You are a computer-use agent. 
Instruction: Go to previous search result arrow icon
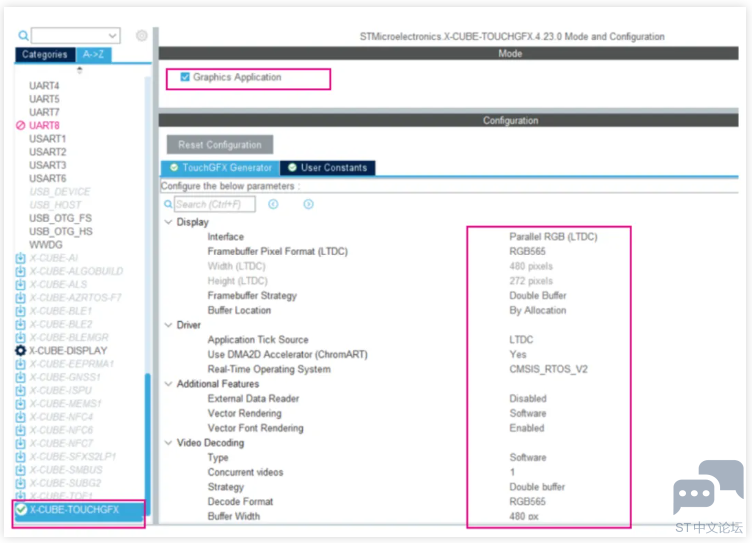(273, 204)
